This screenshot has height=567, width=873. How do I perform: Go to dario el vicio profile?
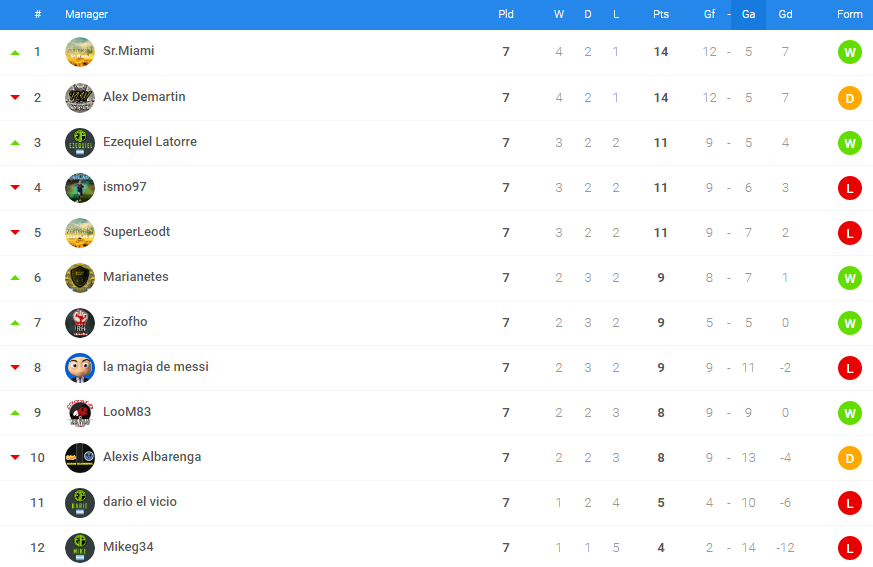click(x=140, y=502)
